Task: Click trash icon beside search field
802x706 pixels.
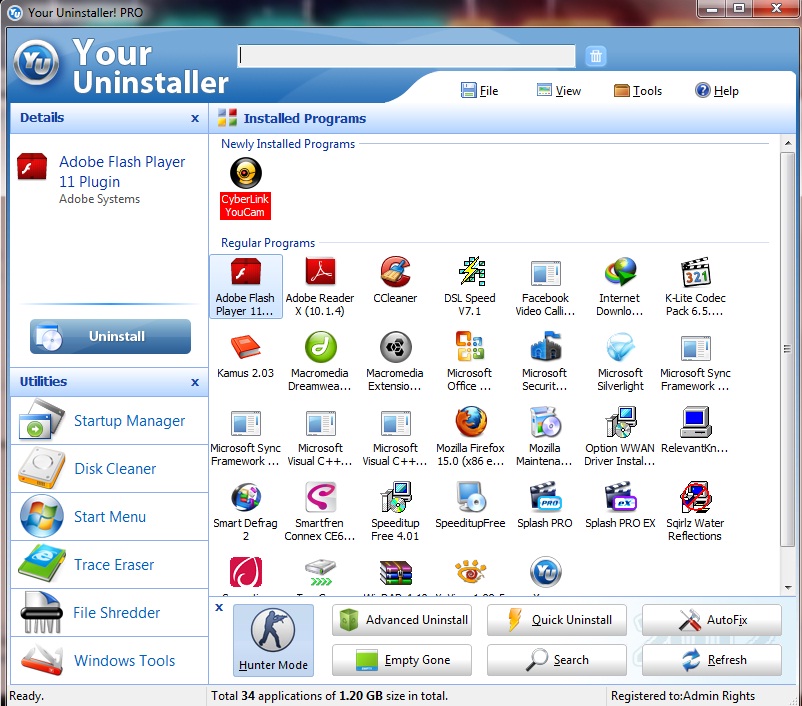Action: [596, 56]
